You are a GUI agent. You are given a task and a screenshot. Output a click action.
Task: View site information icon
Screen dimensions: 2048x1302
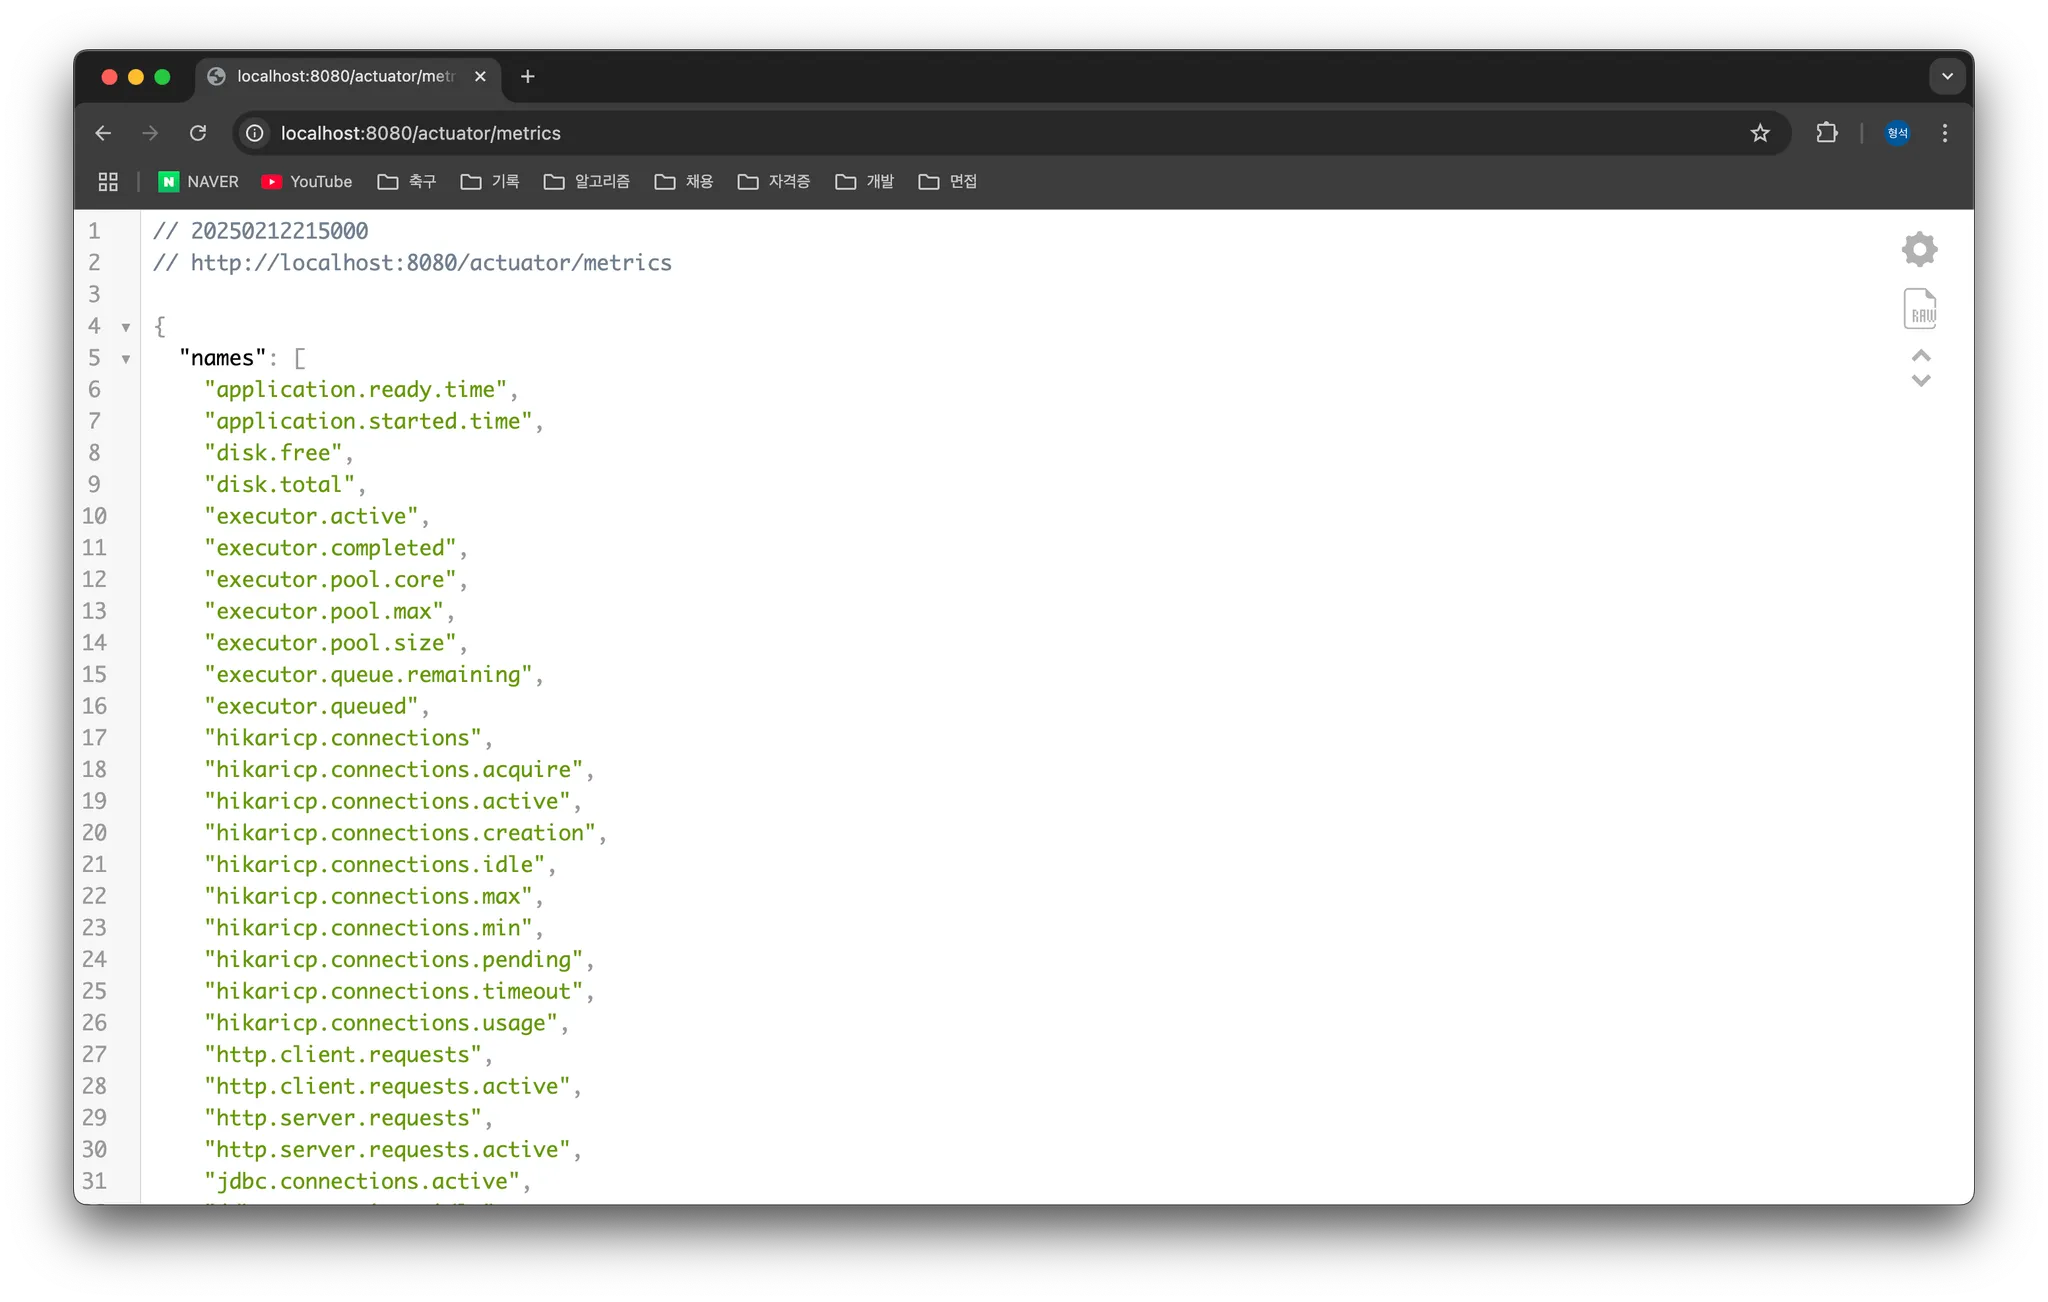(255, 133)
